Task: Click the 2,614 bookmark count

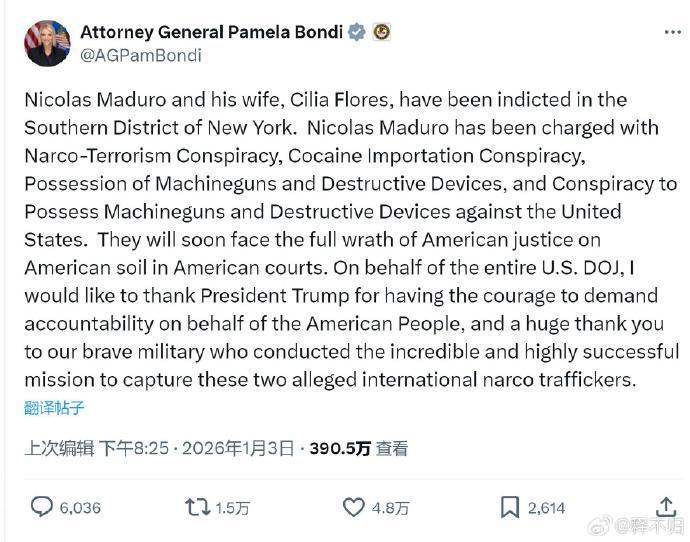Action: pos(546,508)
